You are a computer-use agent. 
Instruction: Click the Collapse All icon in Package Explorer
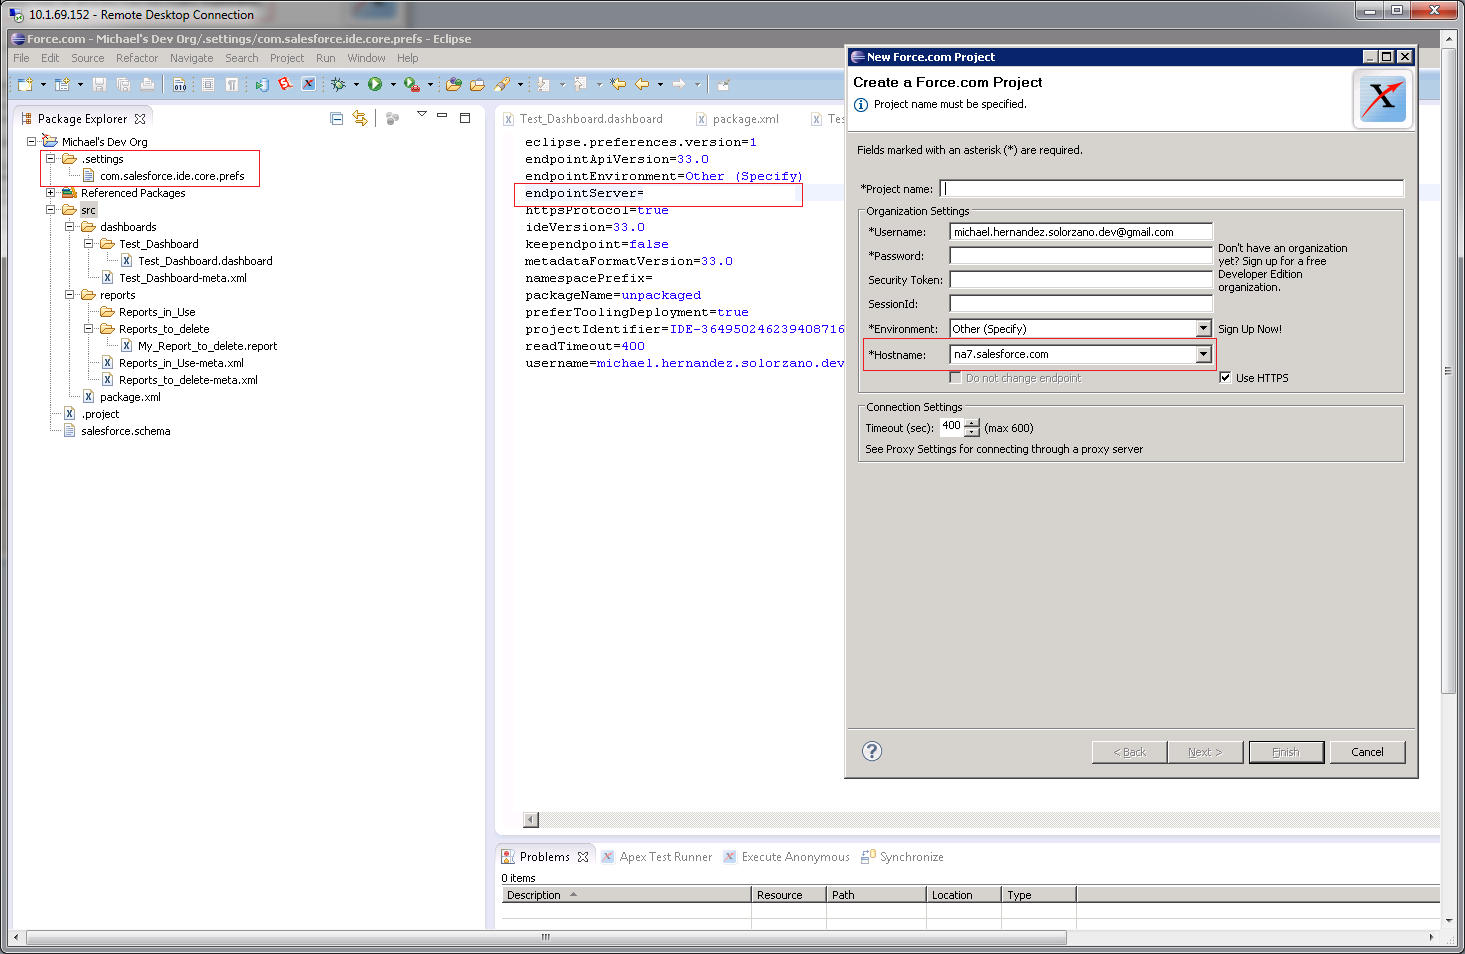(x=336, y=118)
